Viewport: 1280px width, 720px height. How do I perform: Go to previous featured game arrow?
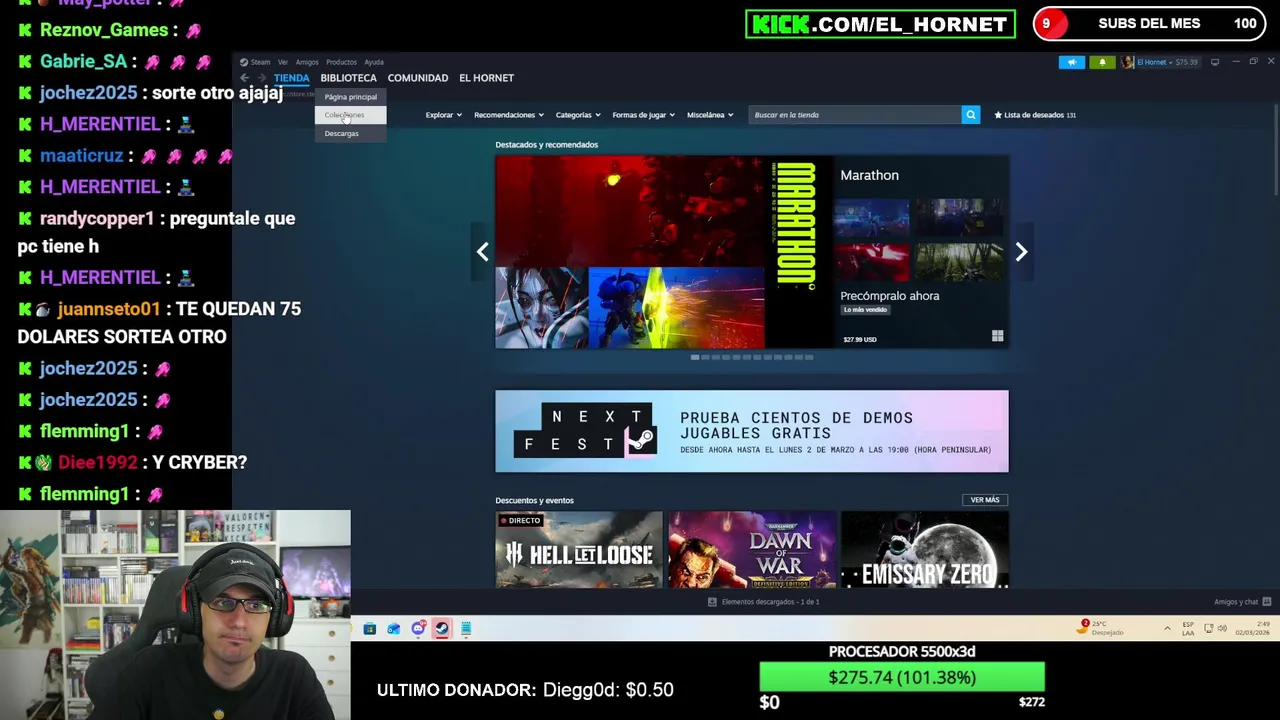click(x=482, y=252)
